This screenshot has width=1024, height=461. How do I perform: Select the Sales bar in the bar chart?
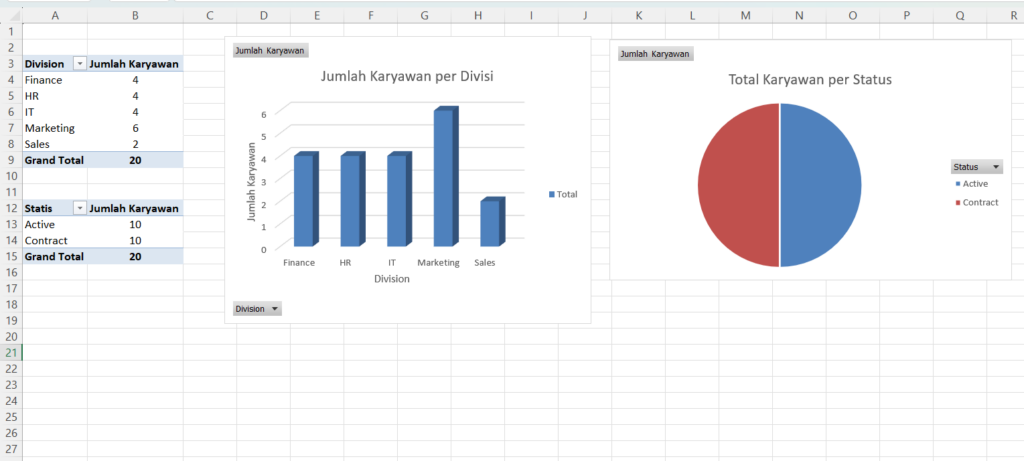click(492, 223)
